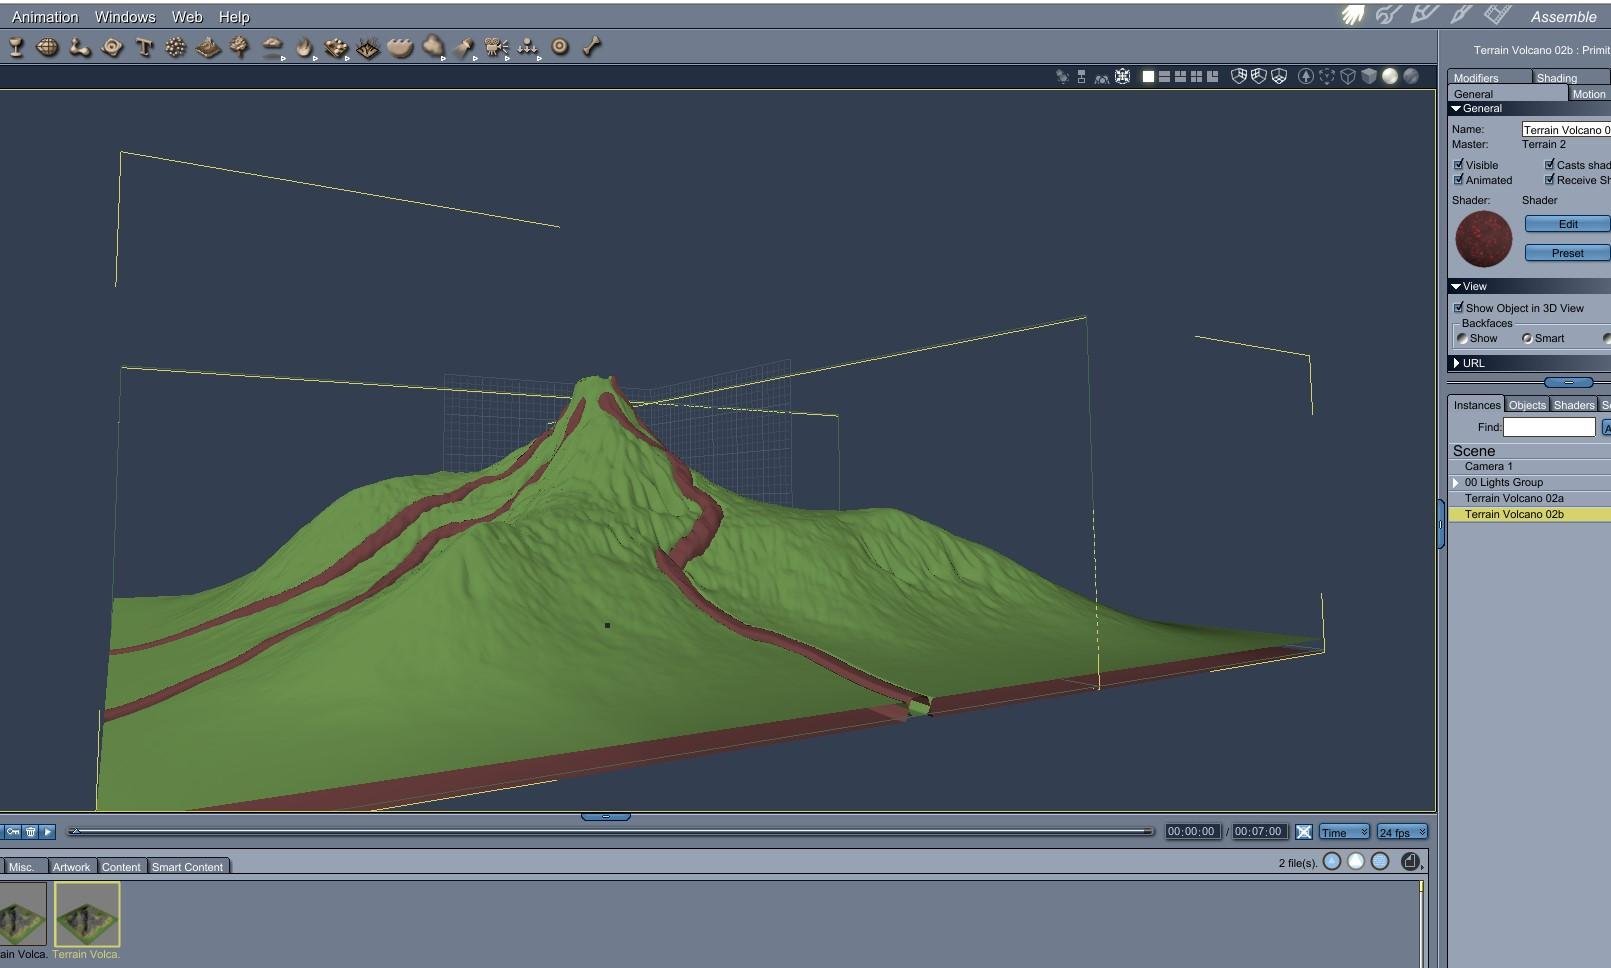Screen dimensions: 1611x968
Task: Open the Storyboard room pencil icon
Action: tap(1424, 15)
